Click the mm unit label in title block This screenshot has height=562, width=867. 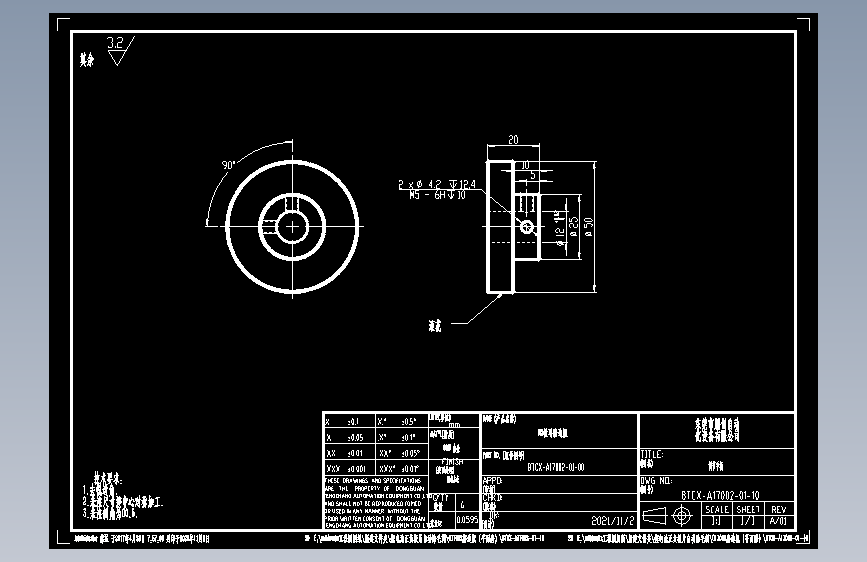[x=455, y=425]
